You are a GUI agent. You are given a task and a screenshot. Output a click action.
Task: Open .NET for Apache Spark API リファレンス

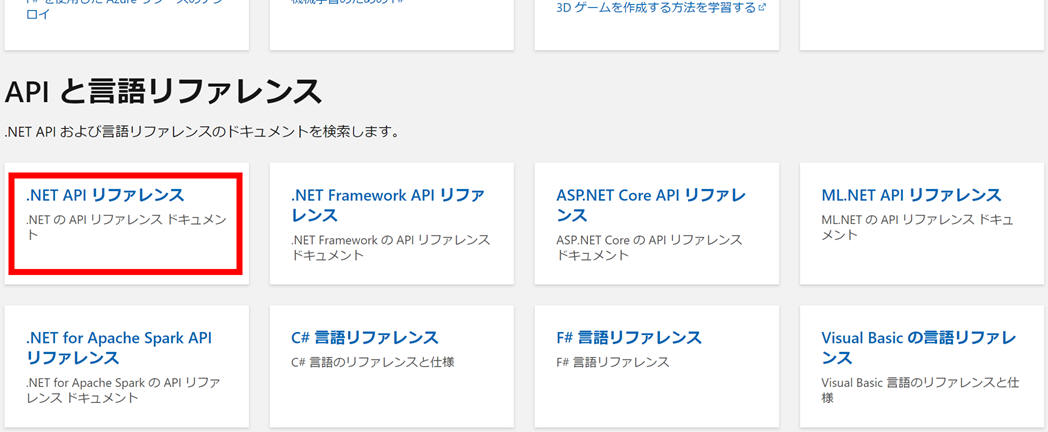tap(119, 348)
